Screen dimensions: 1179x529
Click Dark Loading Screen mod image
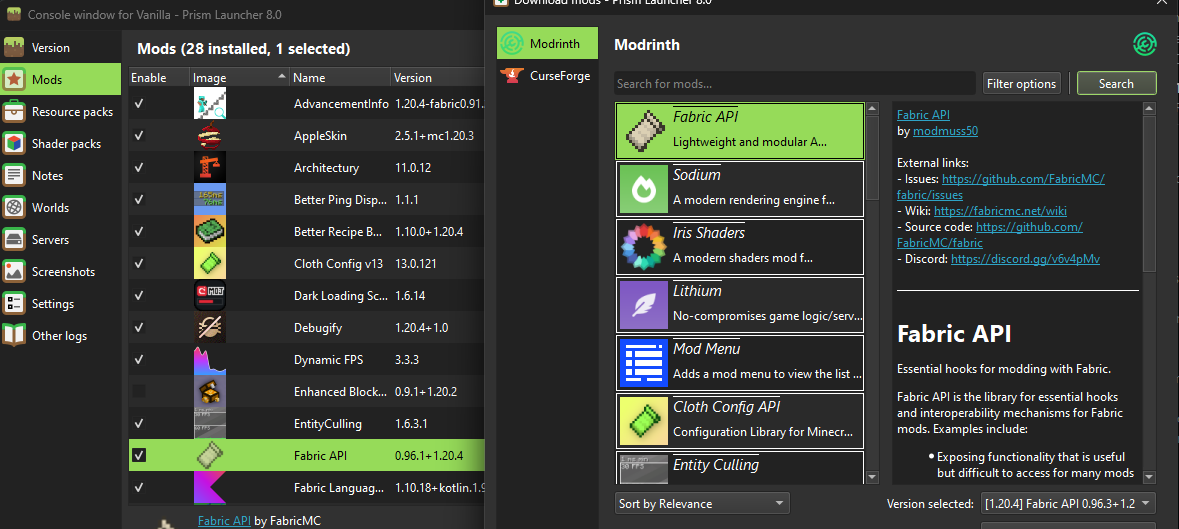(210, 295)
